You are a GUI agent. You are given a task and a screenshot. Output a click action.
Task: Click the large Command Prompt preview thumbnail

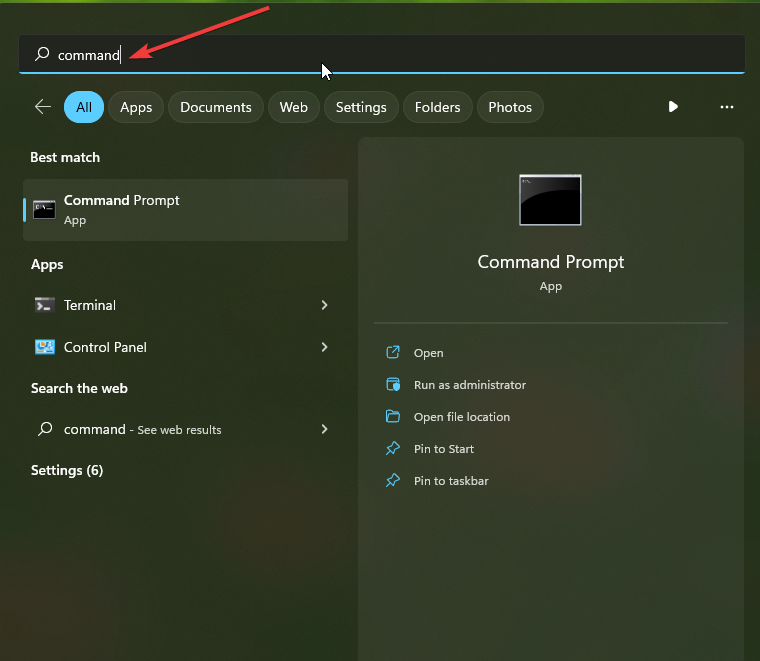pos(550,200)
